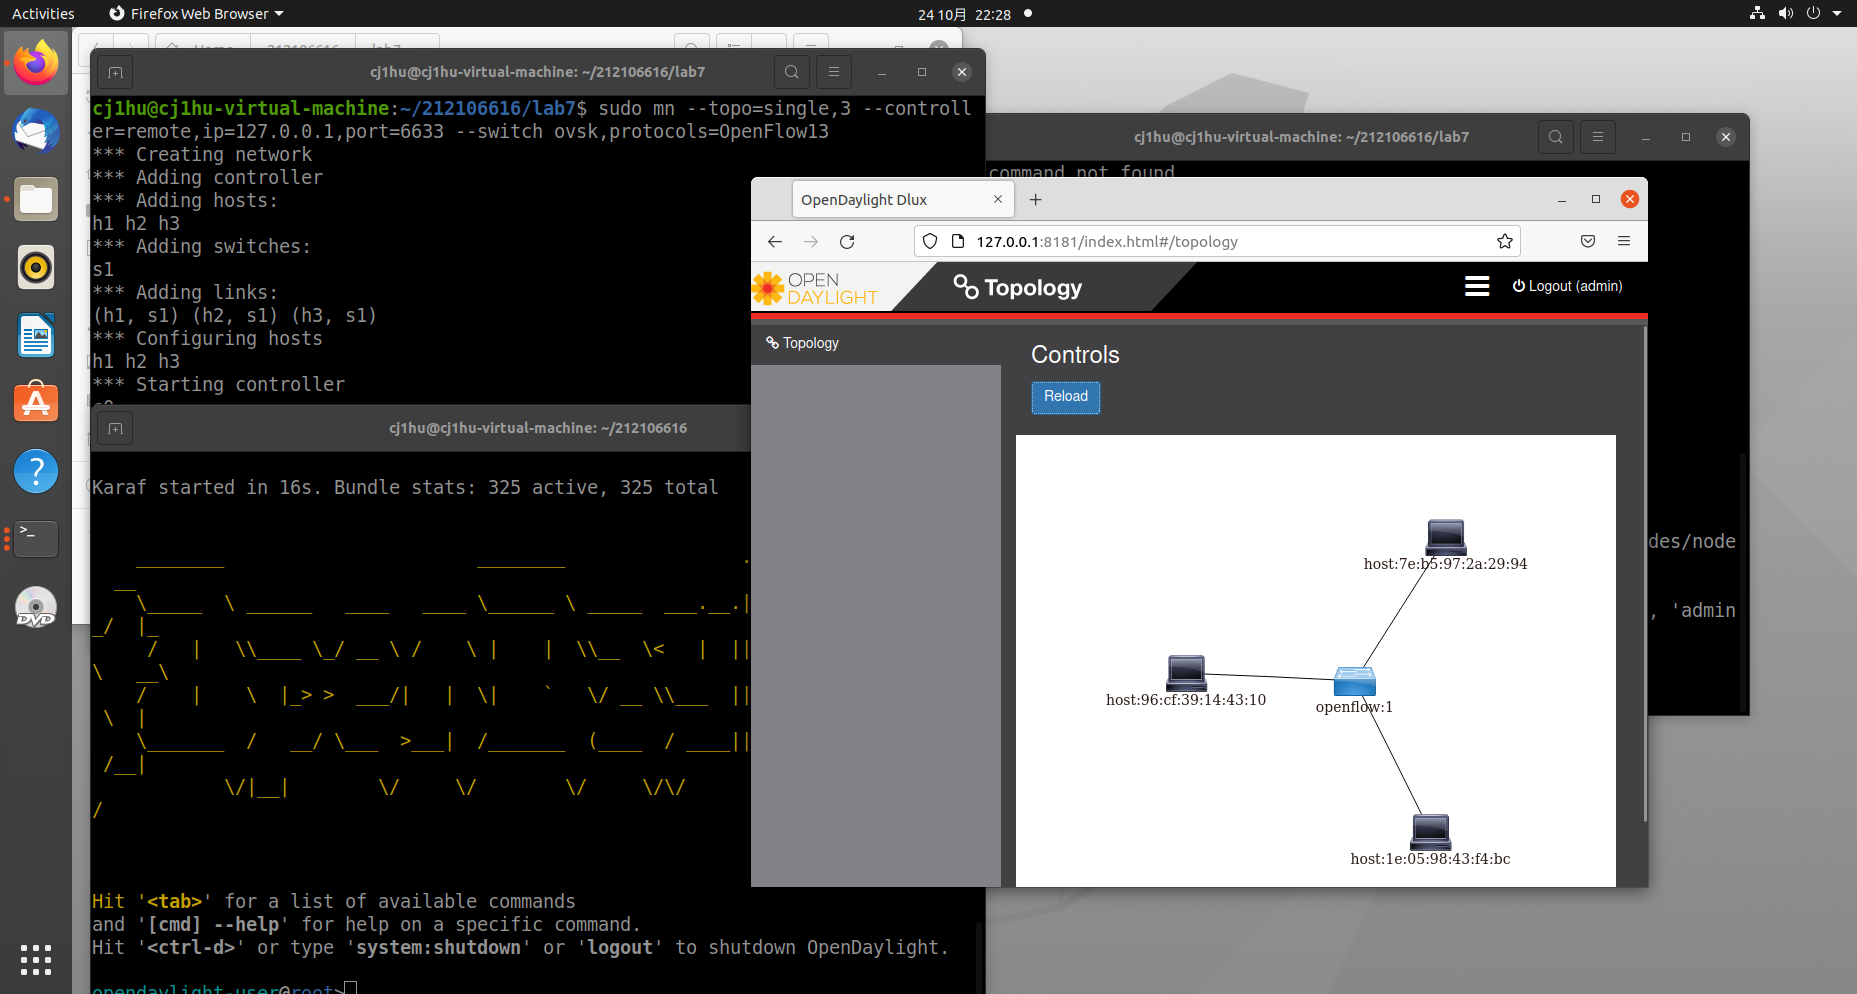The image size is (1857, 994).
Task: Click the volume icon in top bar
Action: 1786,14
